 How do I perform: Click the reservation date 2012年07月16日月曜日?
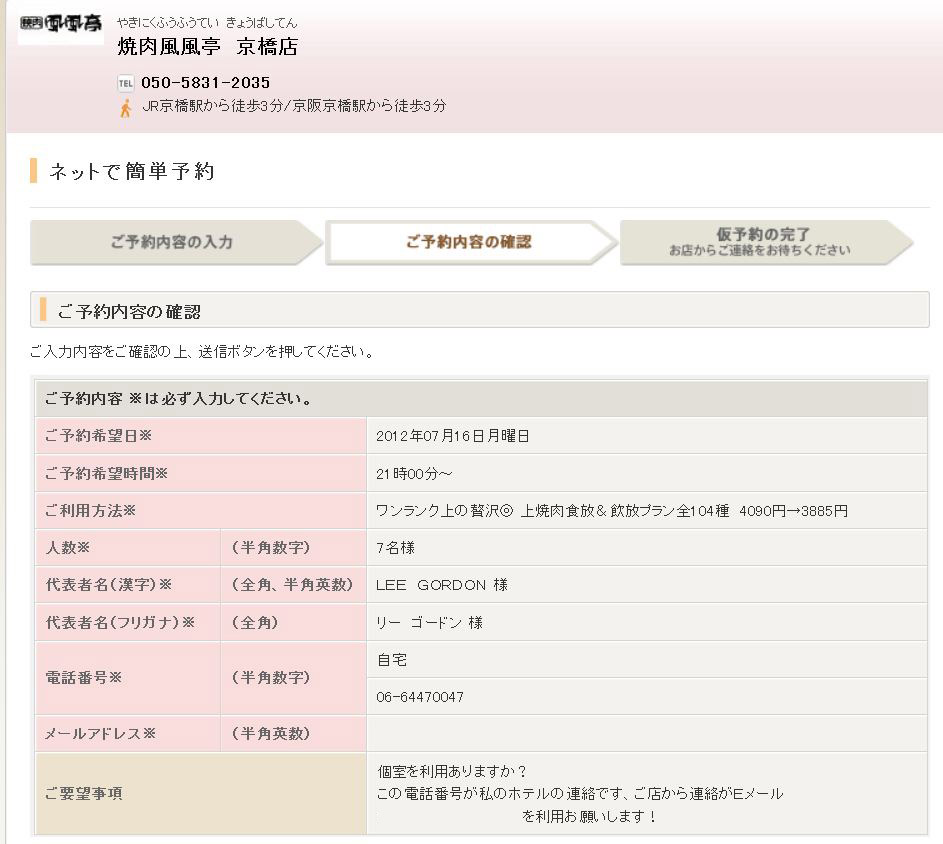tap(452, 436)
